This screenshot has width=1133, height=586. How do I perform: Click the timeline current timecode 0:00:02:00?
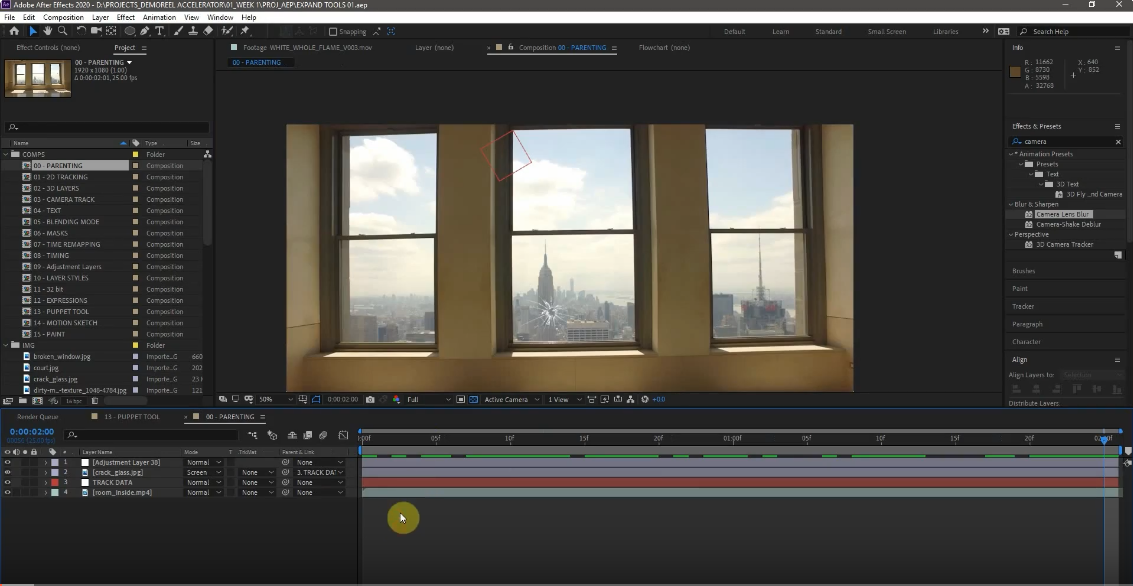pyautogui.click(x=32, y=432)
